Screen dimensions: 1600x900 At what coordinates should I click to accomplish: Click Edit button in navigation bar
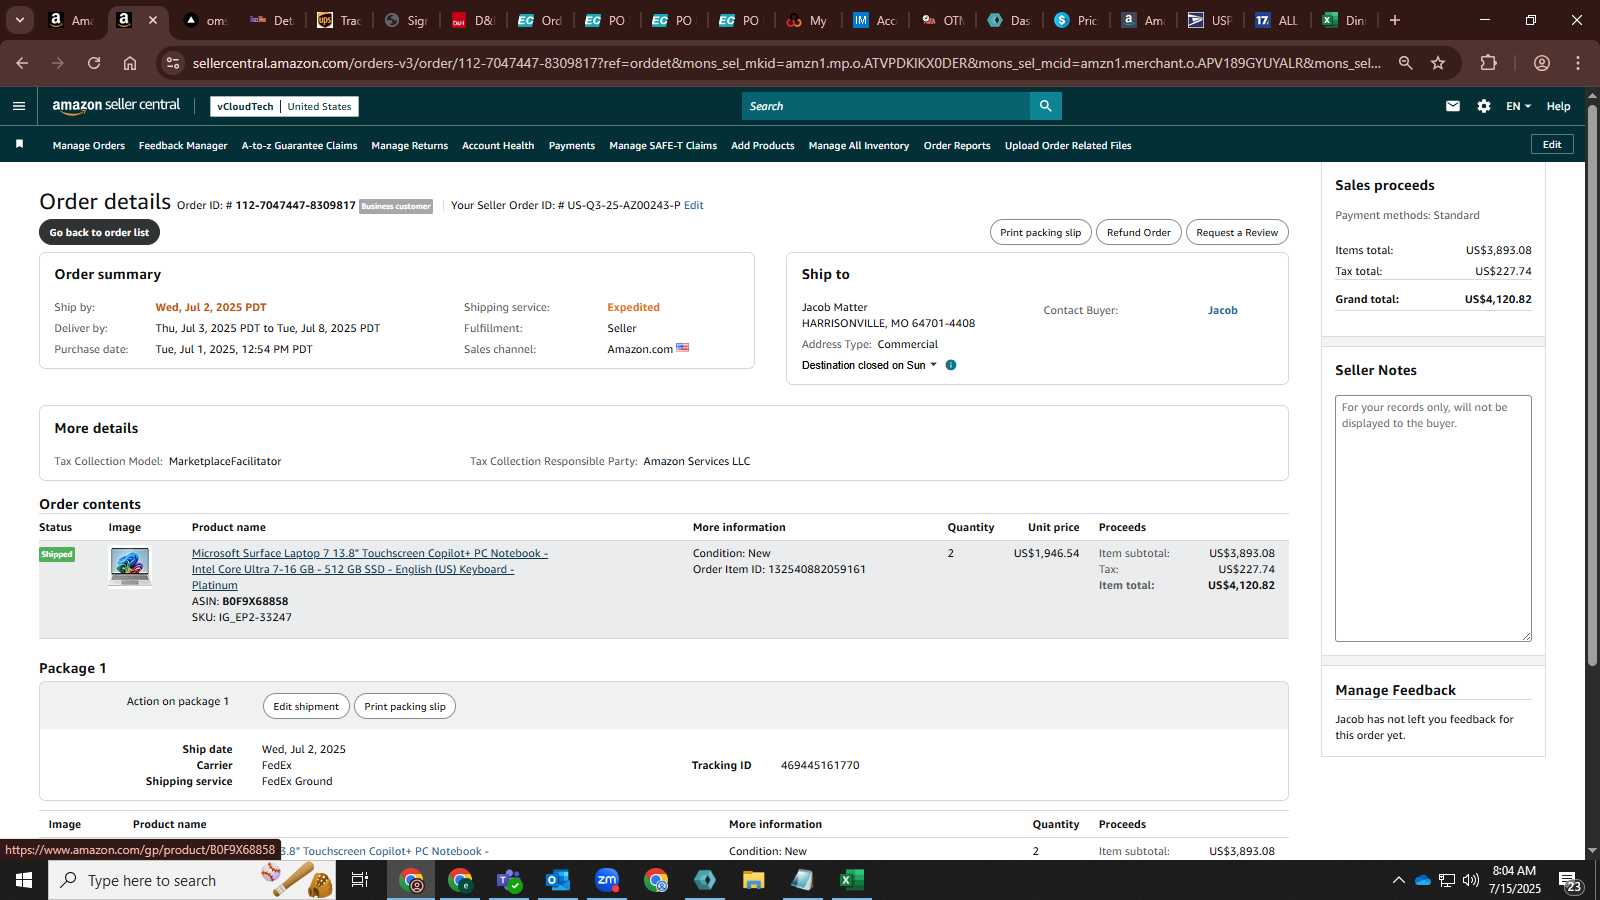pos(1552,144)
